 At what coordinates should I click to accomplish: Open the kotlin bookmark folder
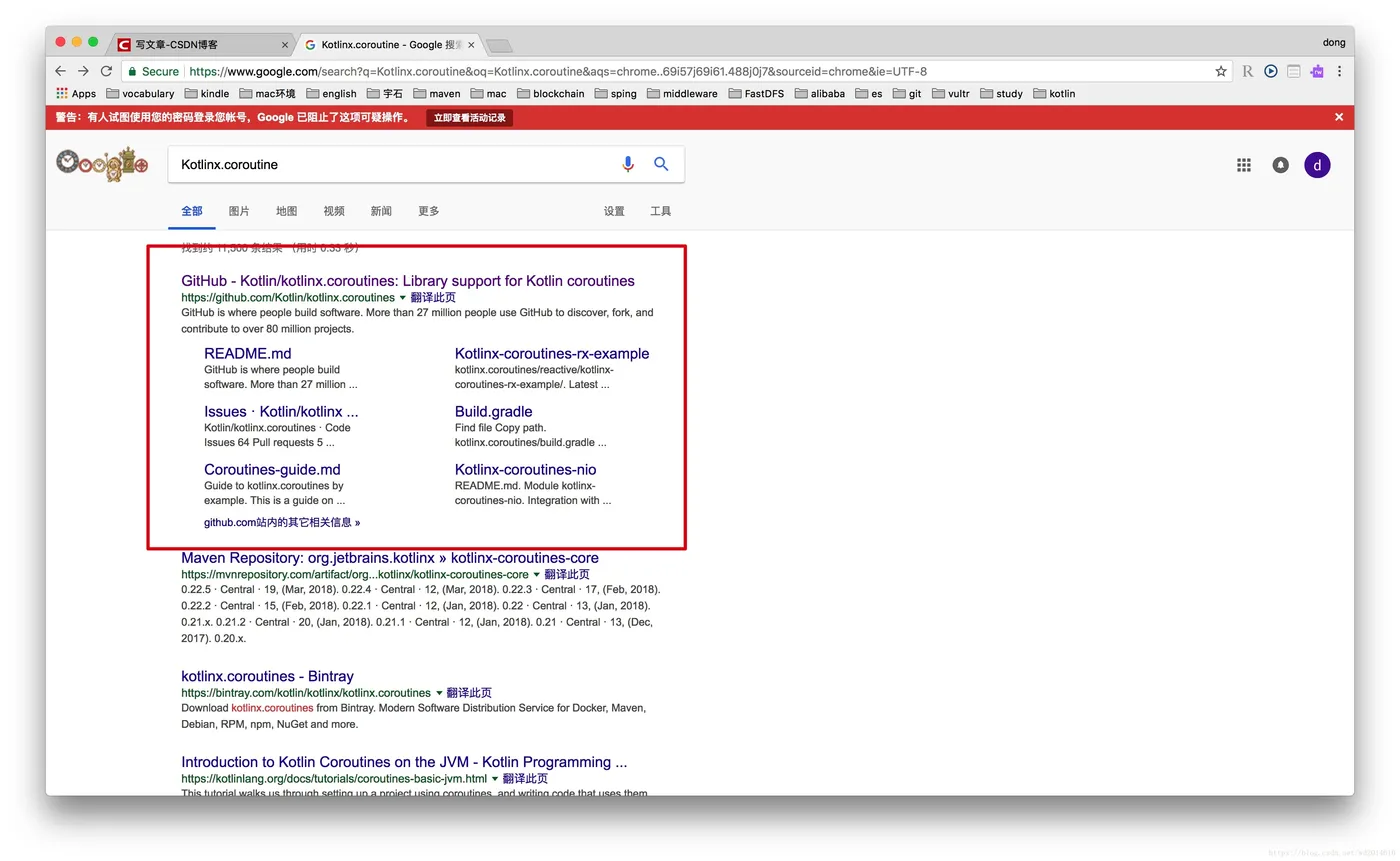[1054, 93]
